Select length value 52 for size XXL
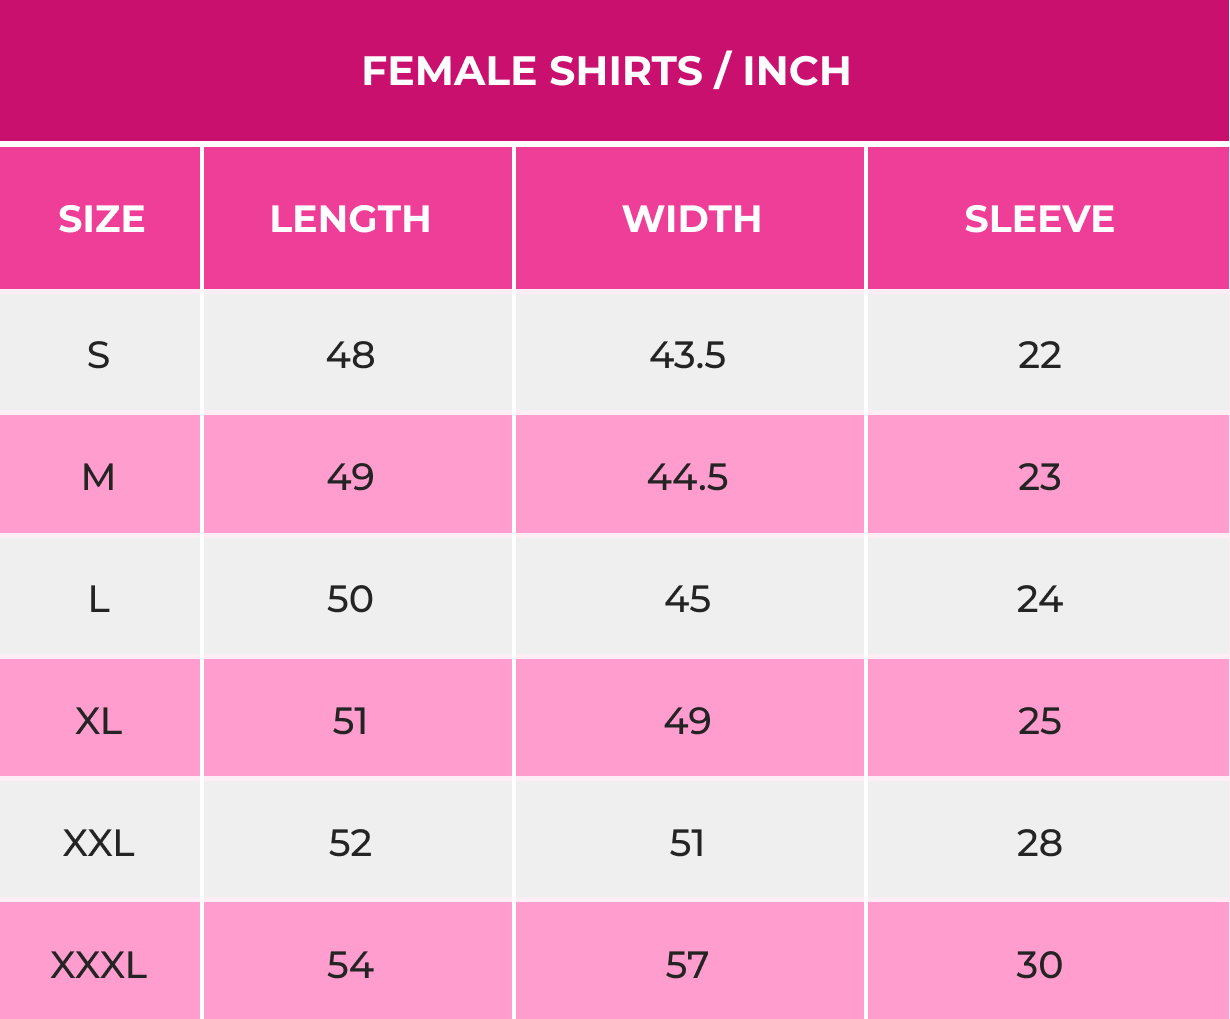The width and height of the screenshot is (1230, 1019). pyautogui.click(x=350, y=843)
